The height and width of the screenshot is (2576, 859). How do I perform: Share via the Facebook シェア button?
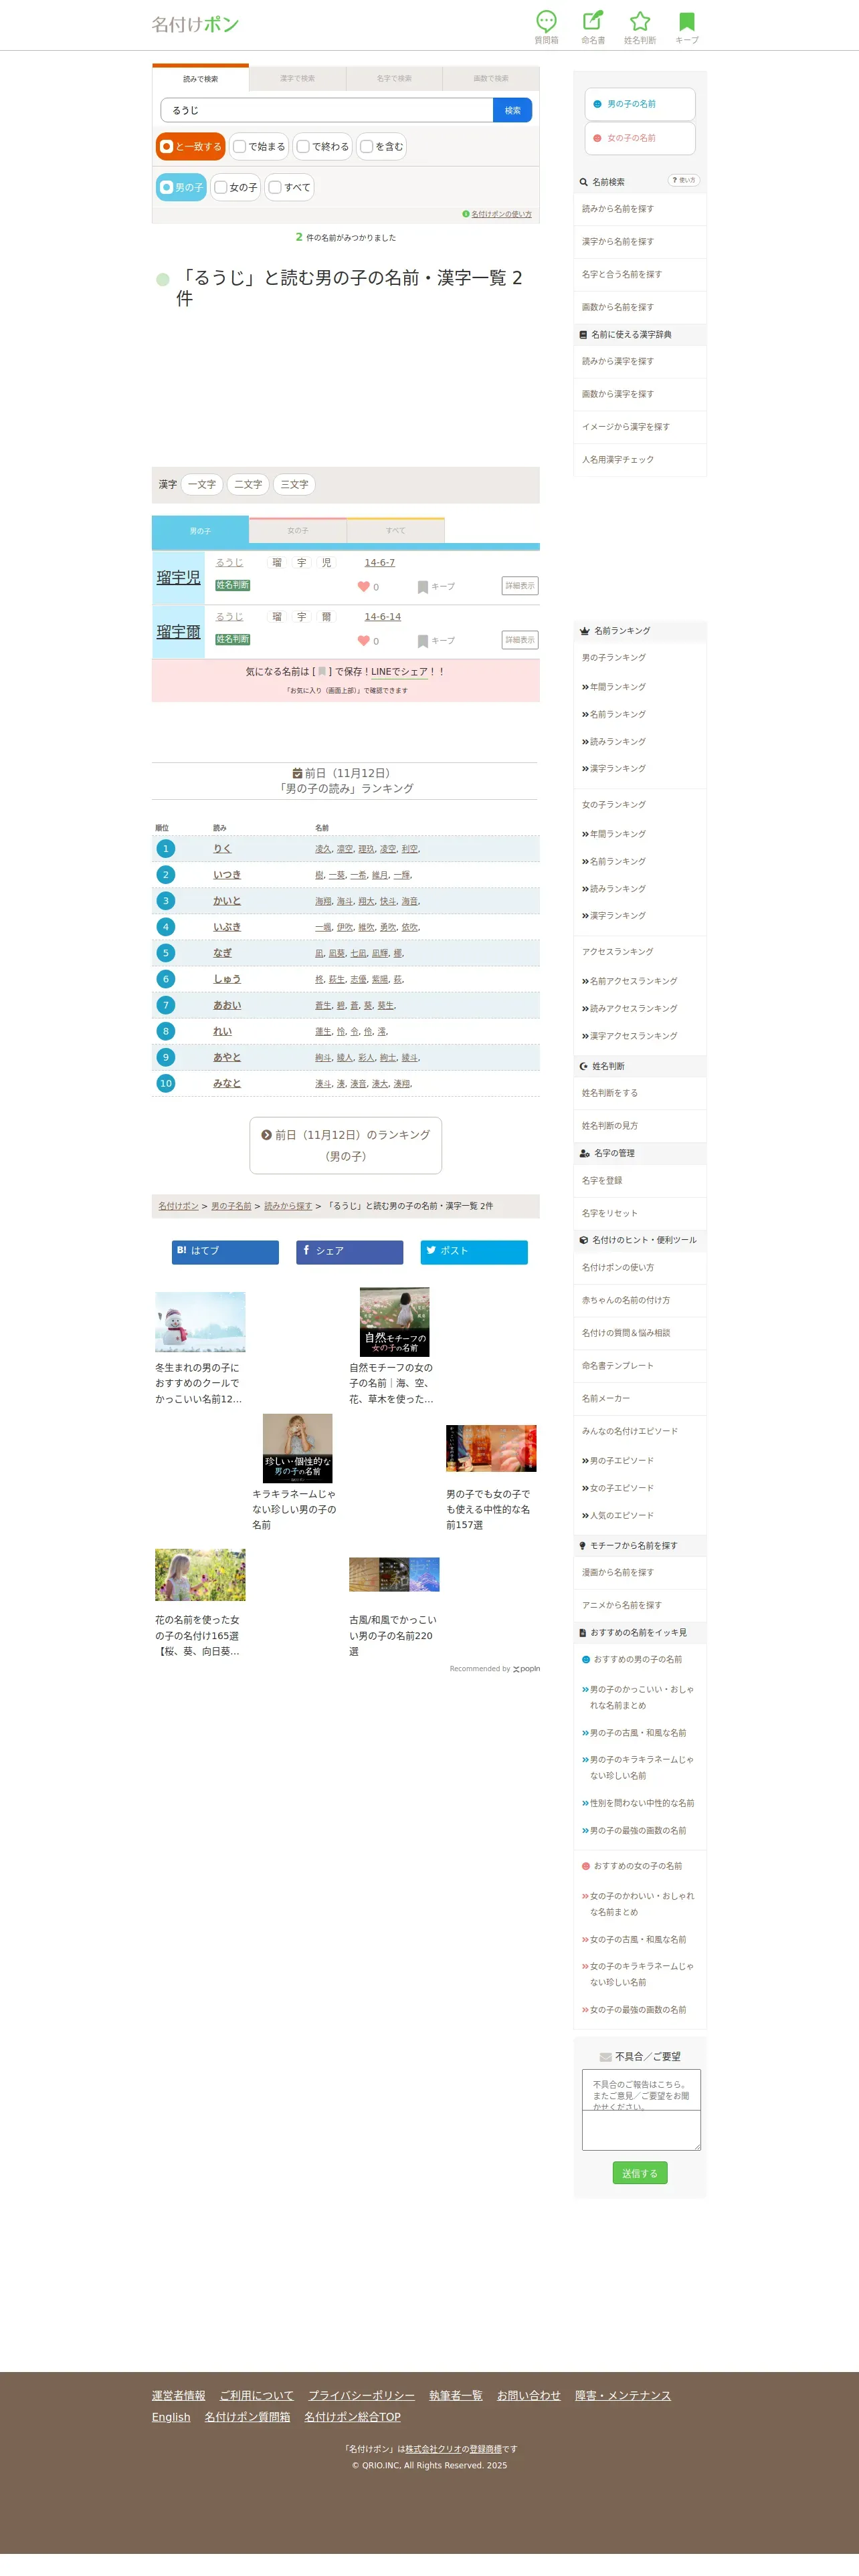pos(350,1252)
